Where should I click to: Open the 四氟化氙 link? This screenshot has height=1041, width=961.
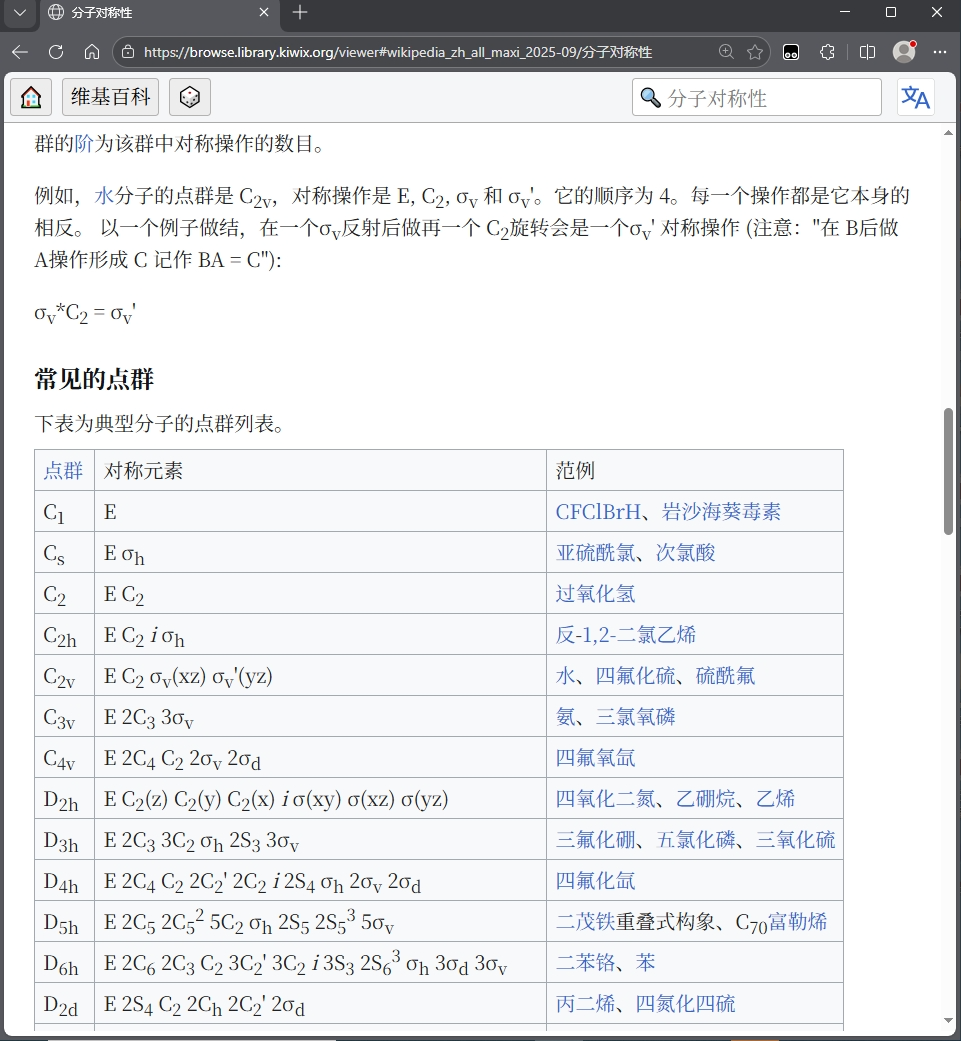(x=595, y=880)
